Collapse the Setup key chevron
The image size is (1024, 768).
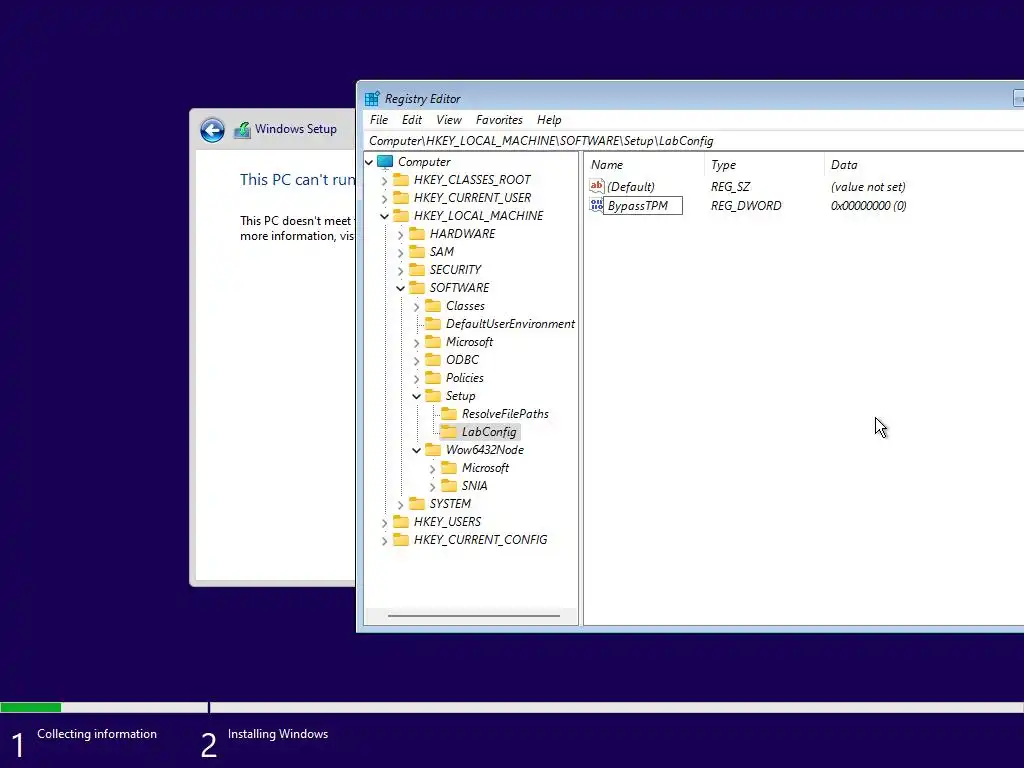tap(417, 396)
